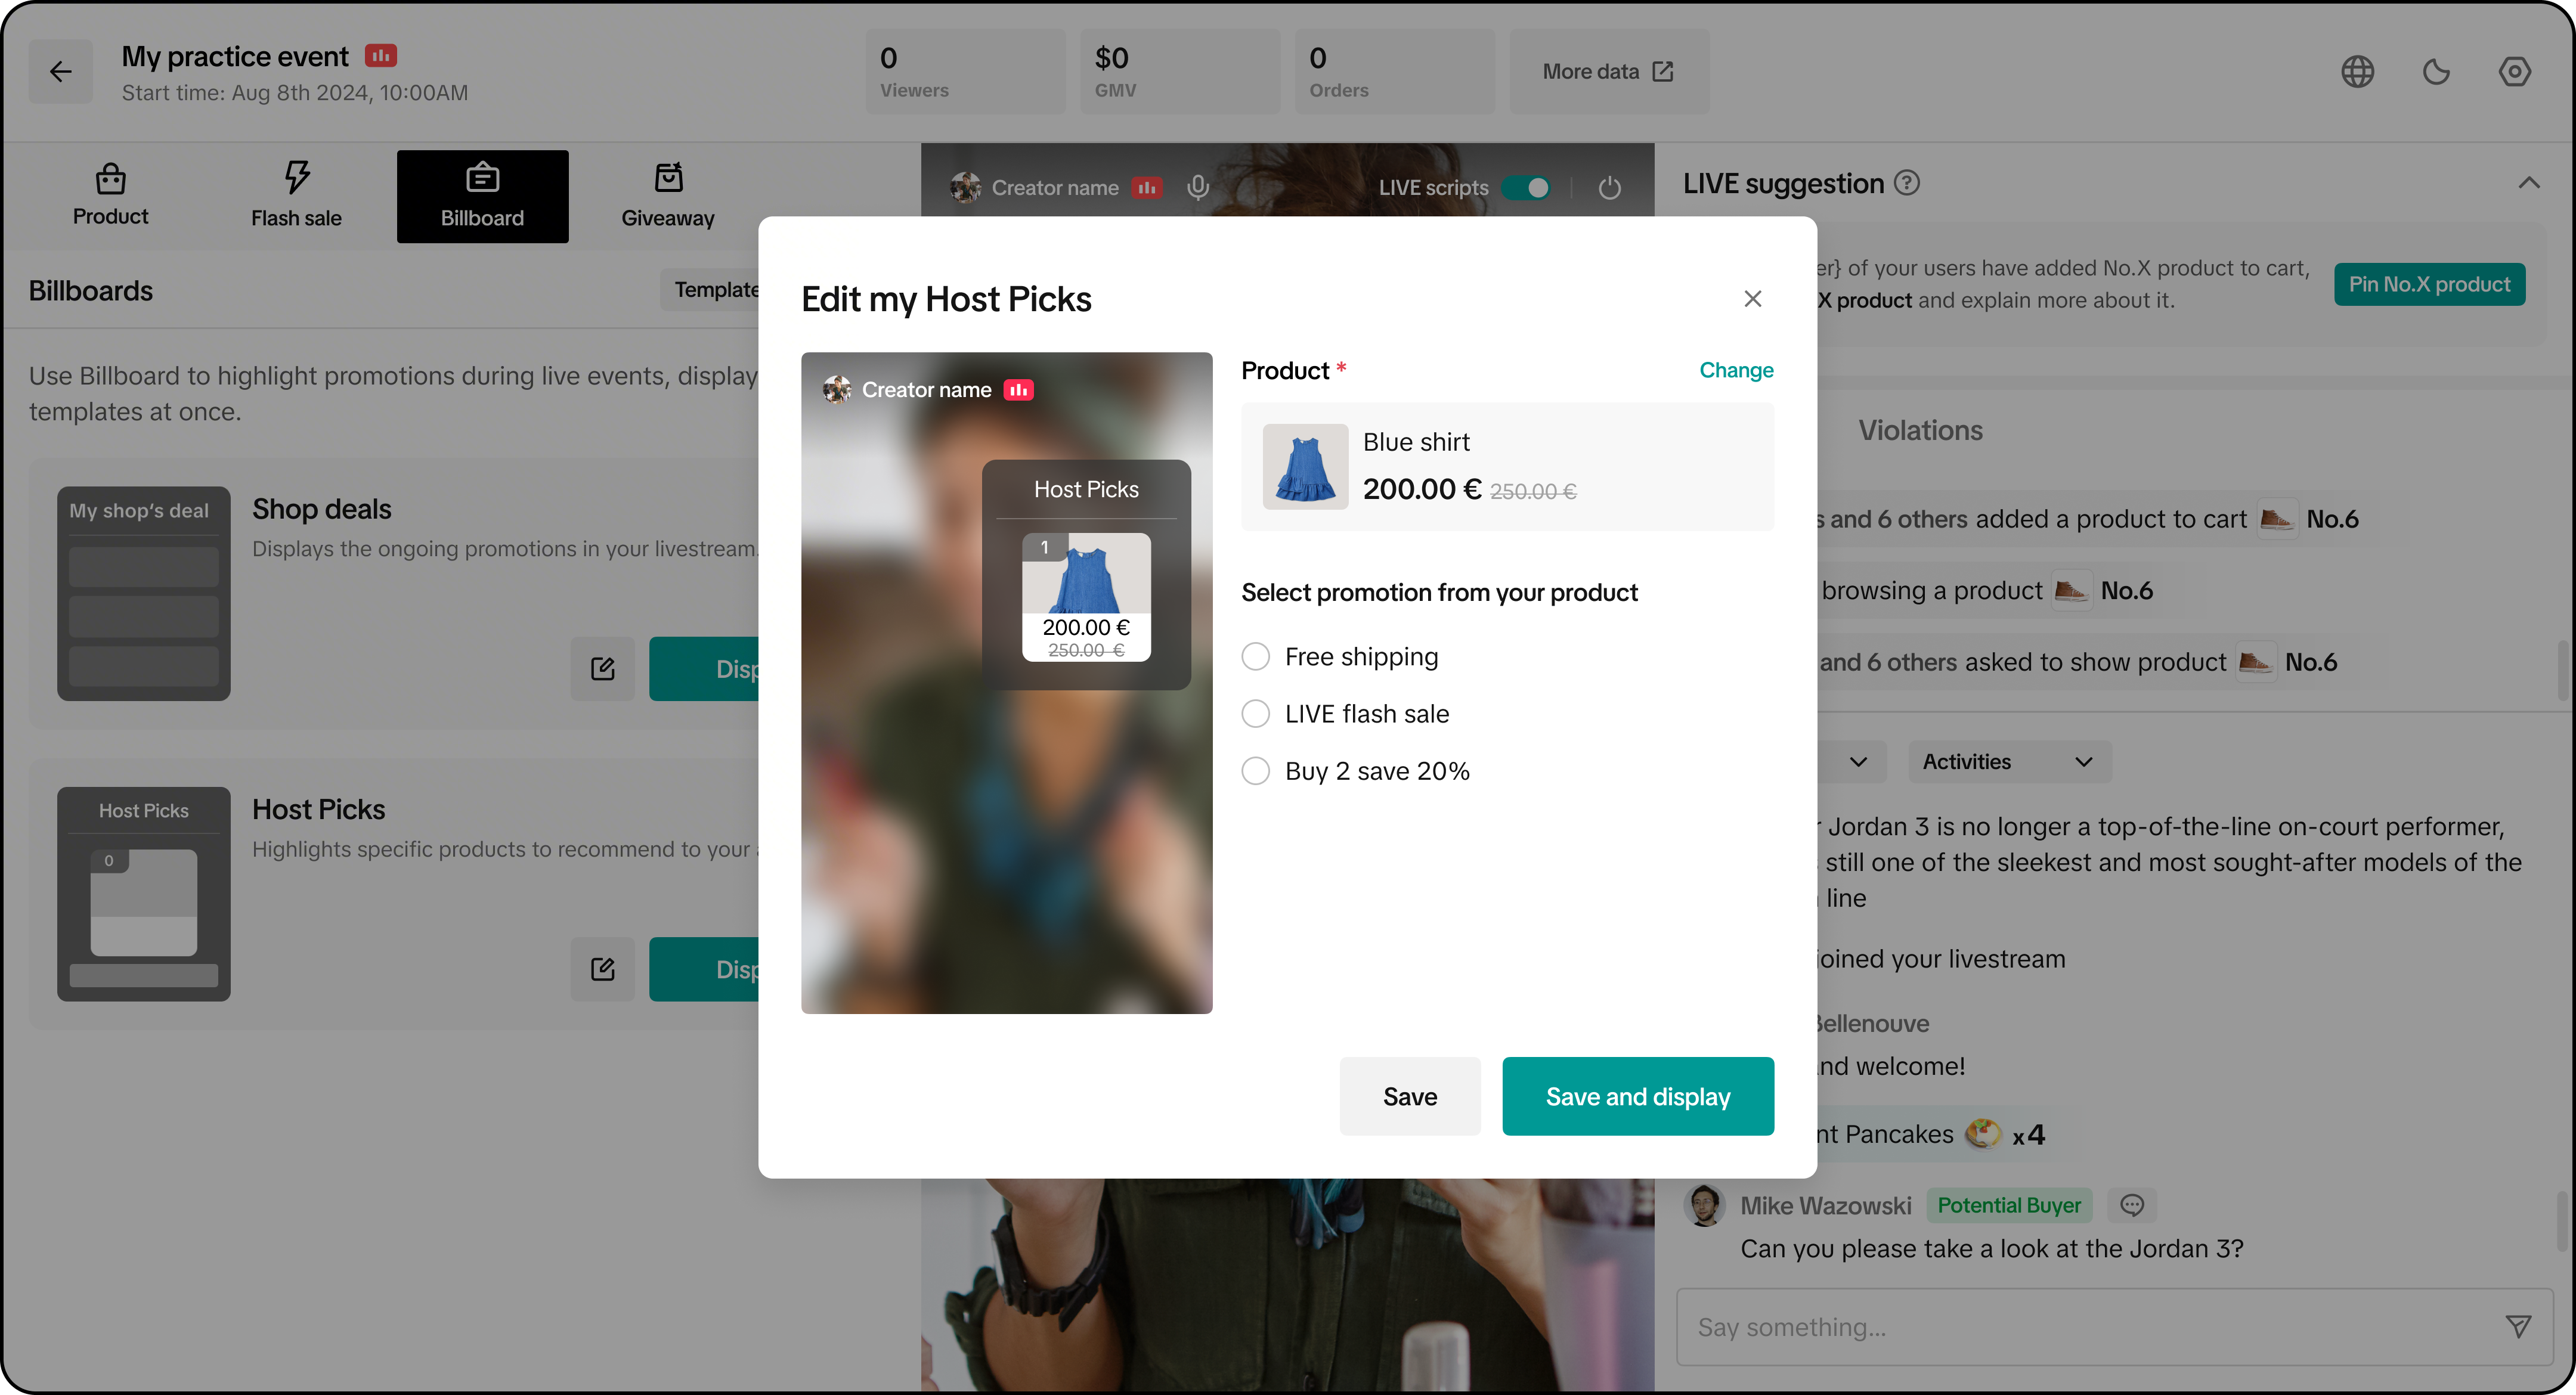The image size is (2576, 1395).
Task: Click live badge beside My practice event
Action: pos(381,56)
